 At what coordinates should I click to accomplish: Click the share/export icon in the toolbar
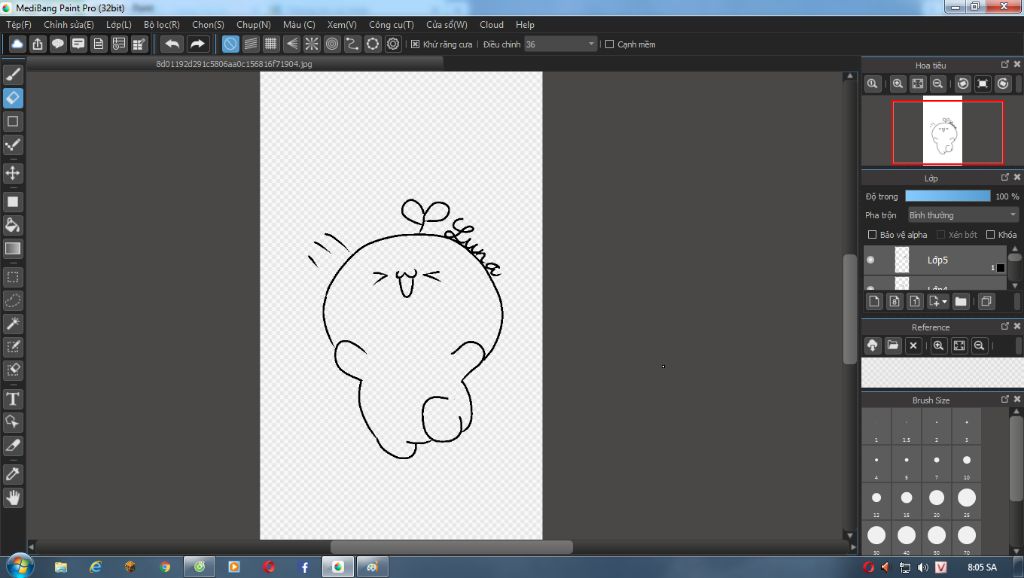click(x=37, y=44)
